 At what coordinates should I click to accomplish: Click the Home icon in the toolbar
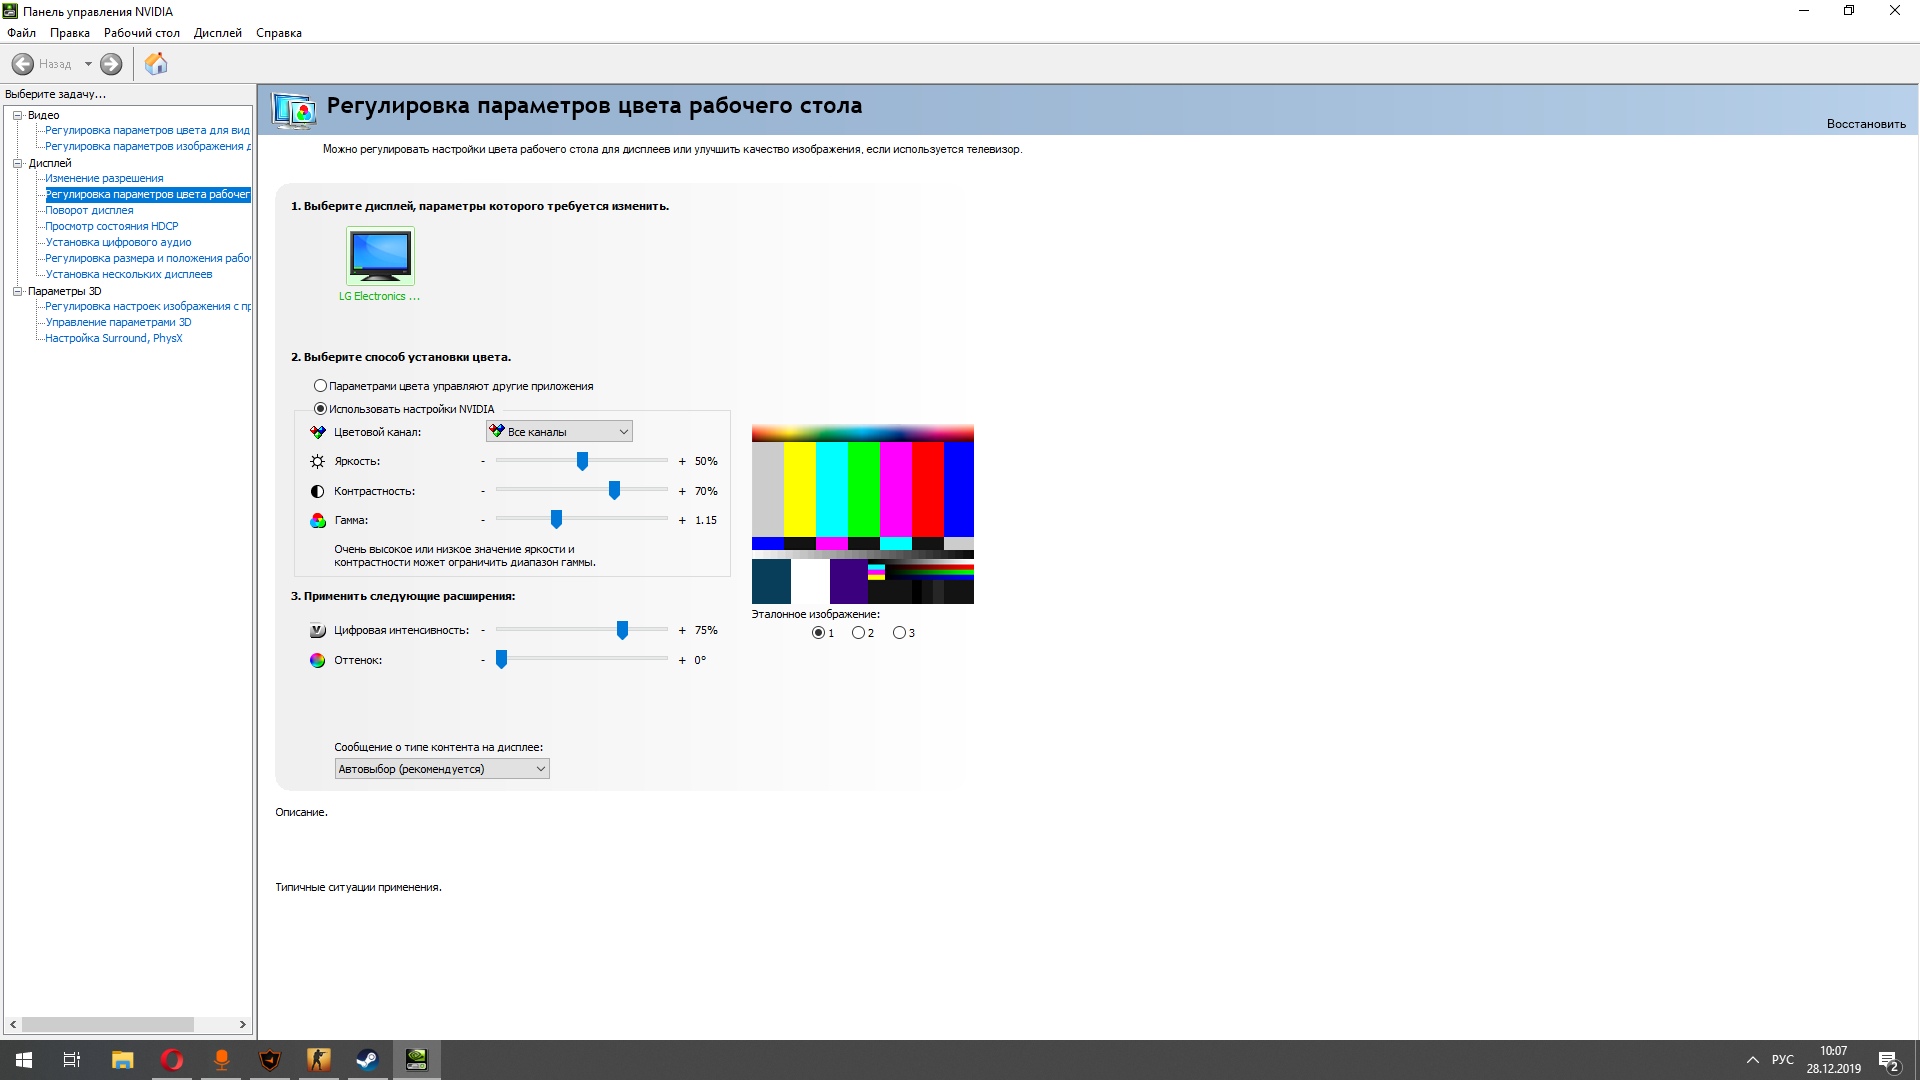[x=156, y=64]
